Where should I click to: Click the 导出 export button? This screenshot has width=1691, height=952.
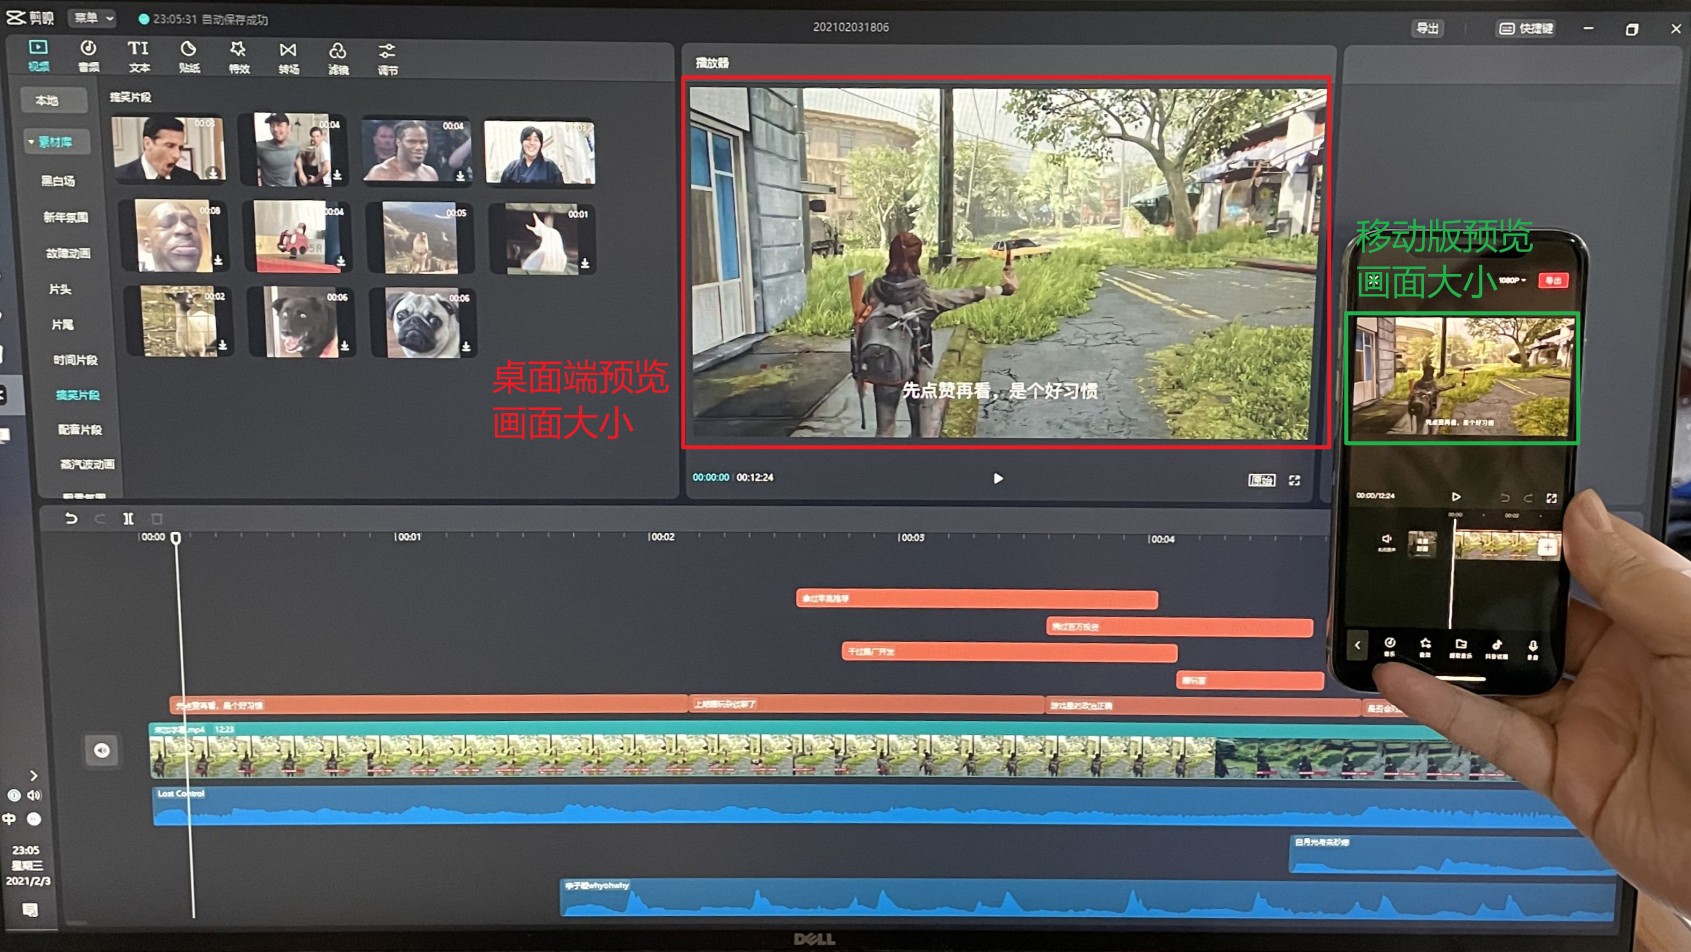(1427, 28)
